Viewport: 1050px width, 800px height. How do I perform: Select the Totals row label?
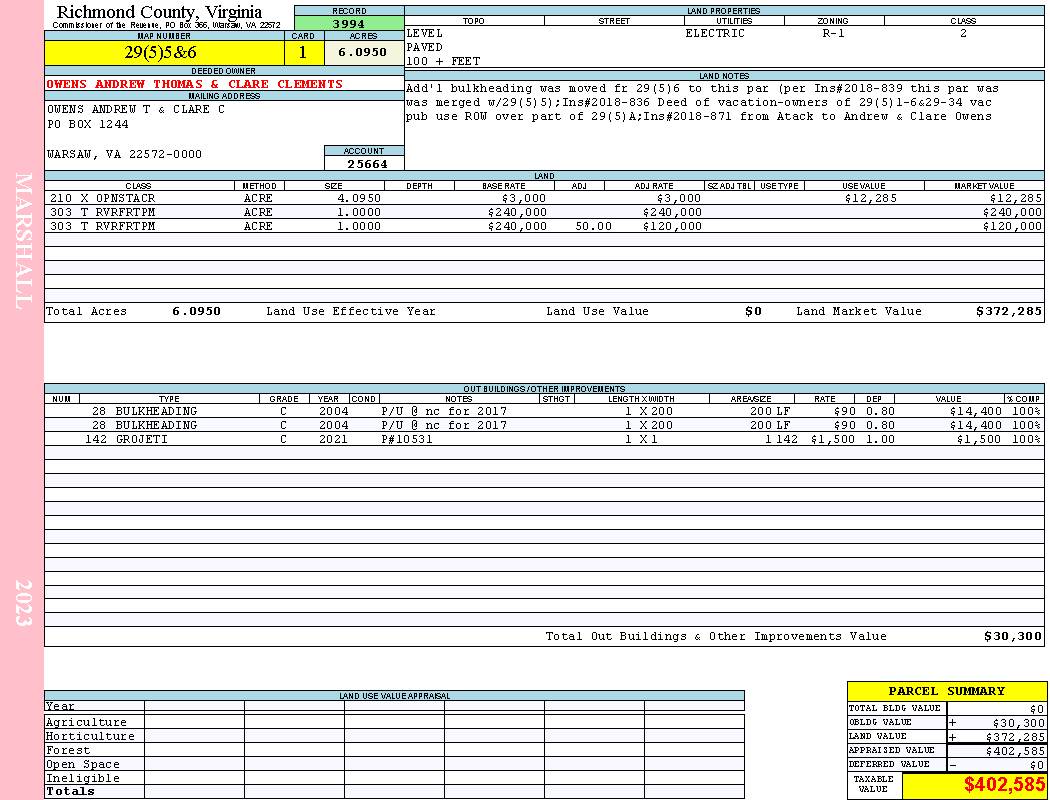pyautogui.click(x=70, y=792)
